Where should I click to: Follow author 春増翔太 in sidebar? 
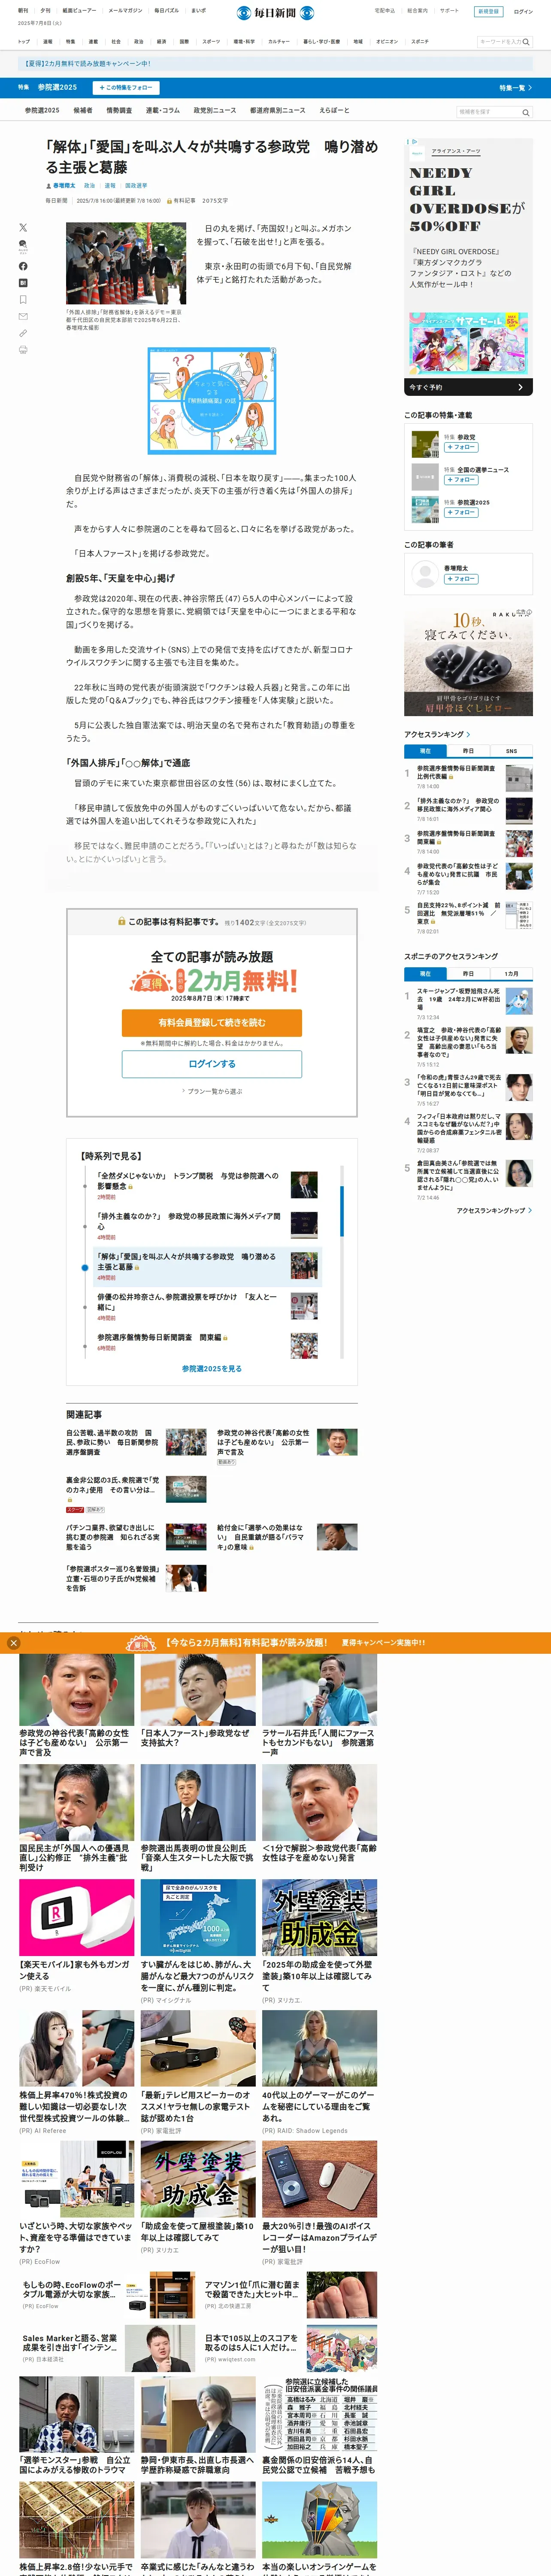tap(461, 579)
